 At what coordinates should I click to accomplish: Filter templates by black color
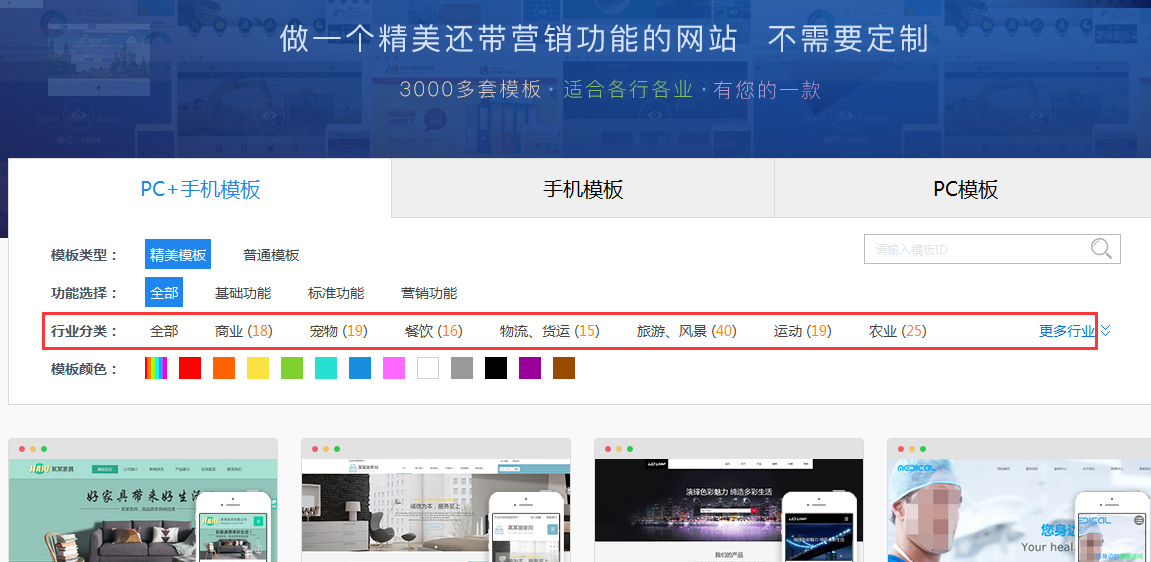pos(496,368)
